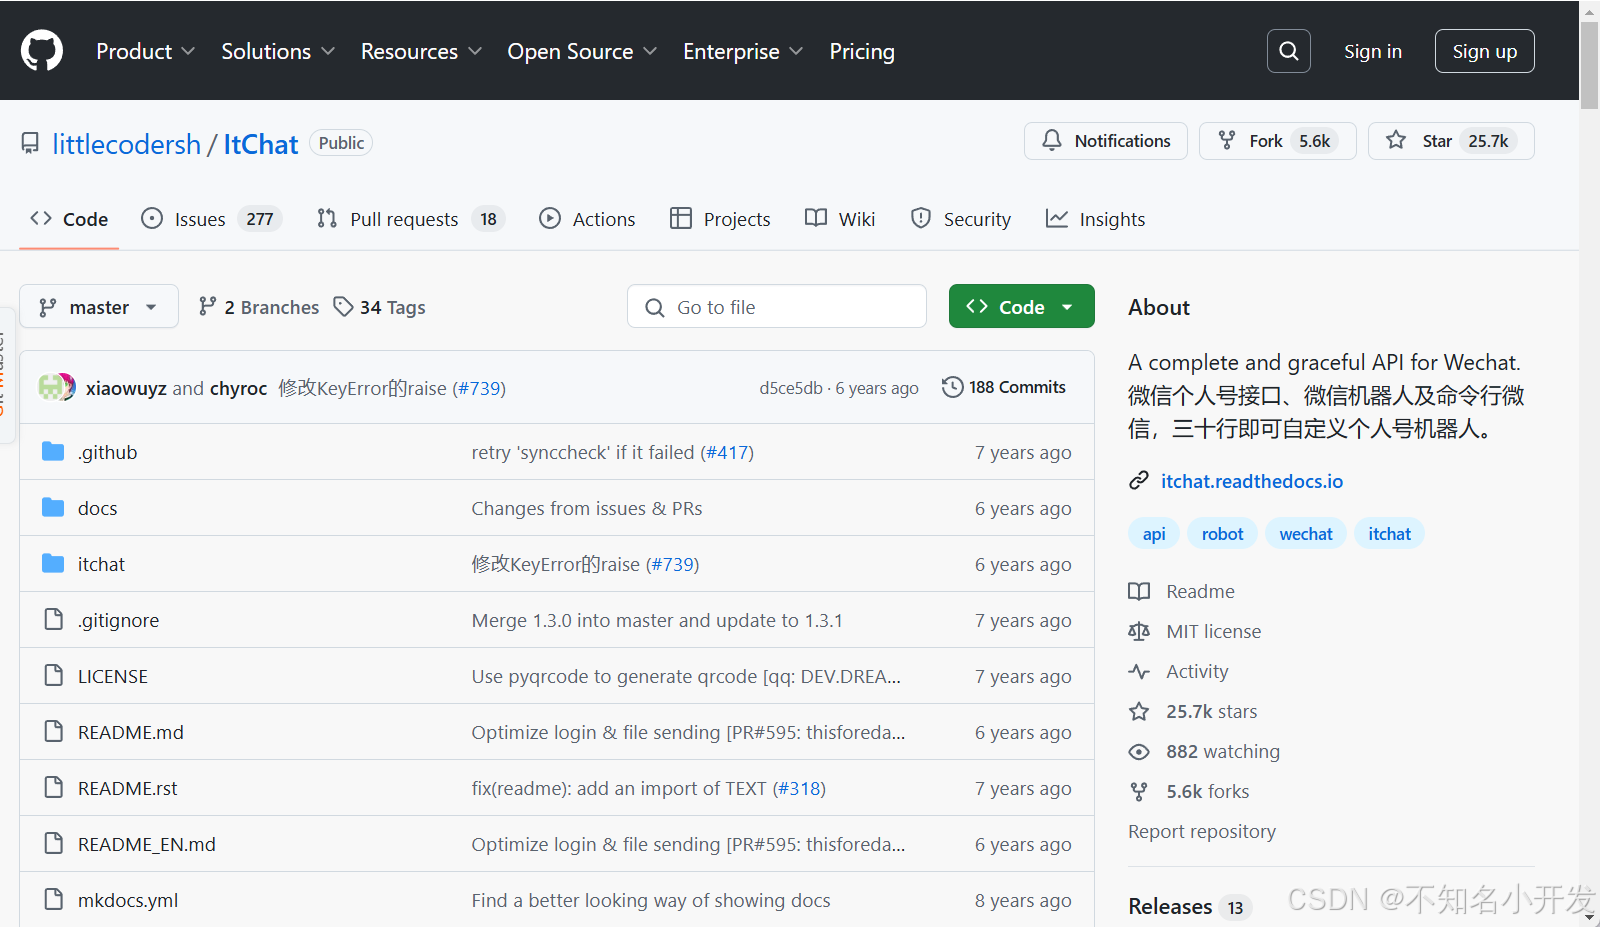1600x927 pixels.
Task: Select the Code tab
Action: point(69,219)
